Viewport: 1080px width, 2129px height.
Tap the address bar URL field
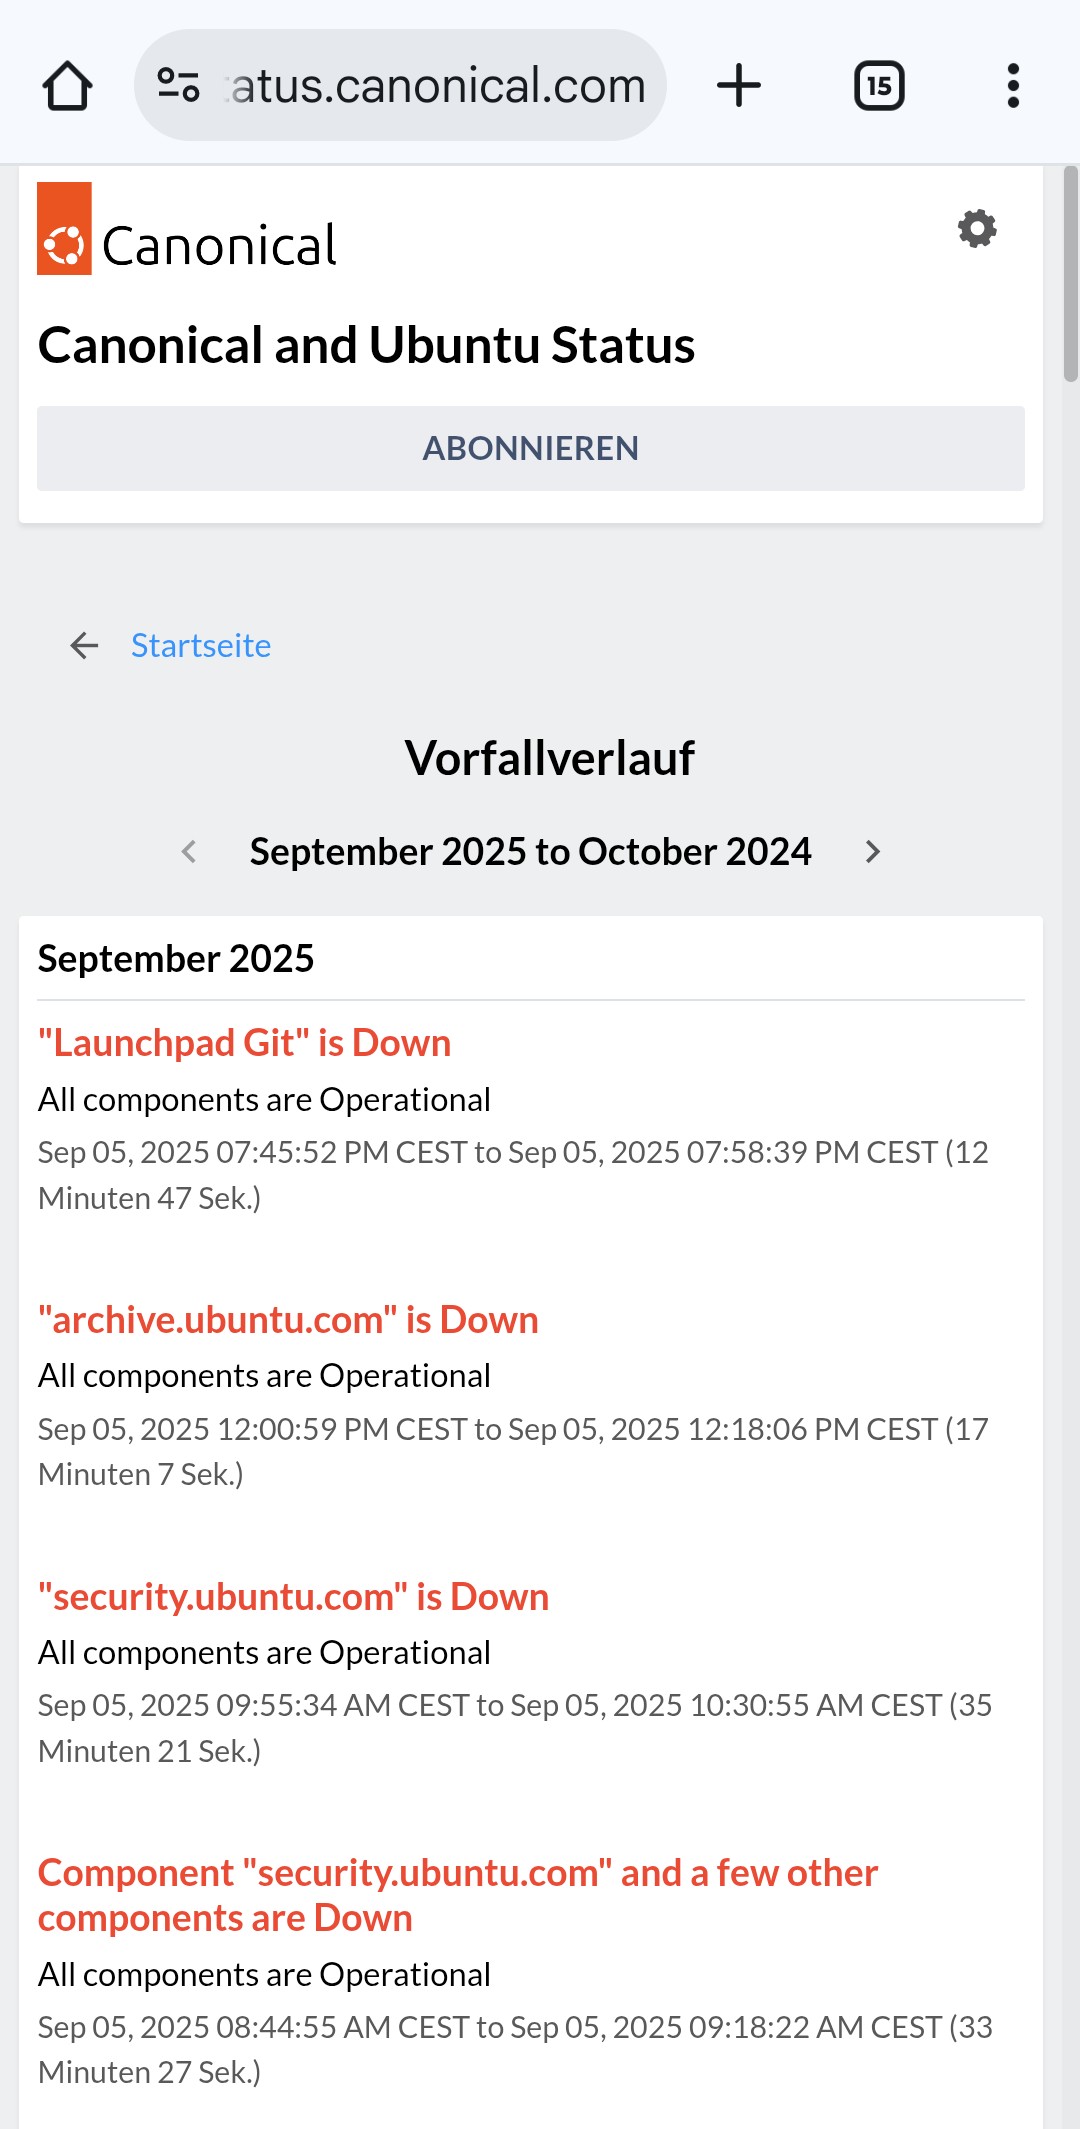438,86
